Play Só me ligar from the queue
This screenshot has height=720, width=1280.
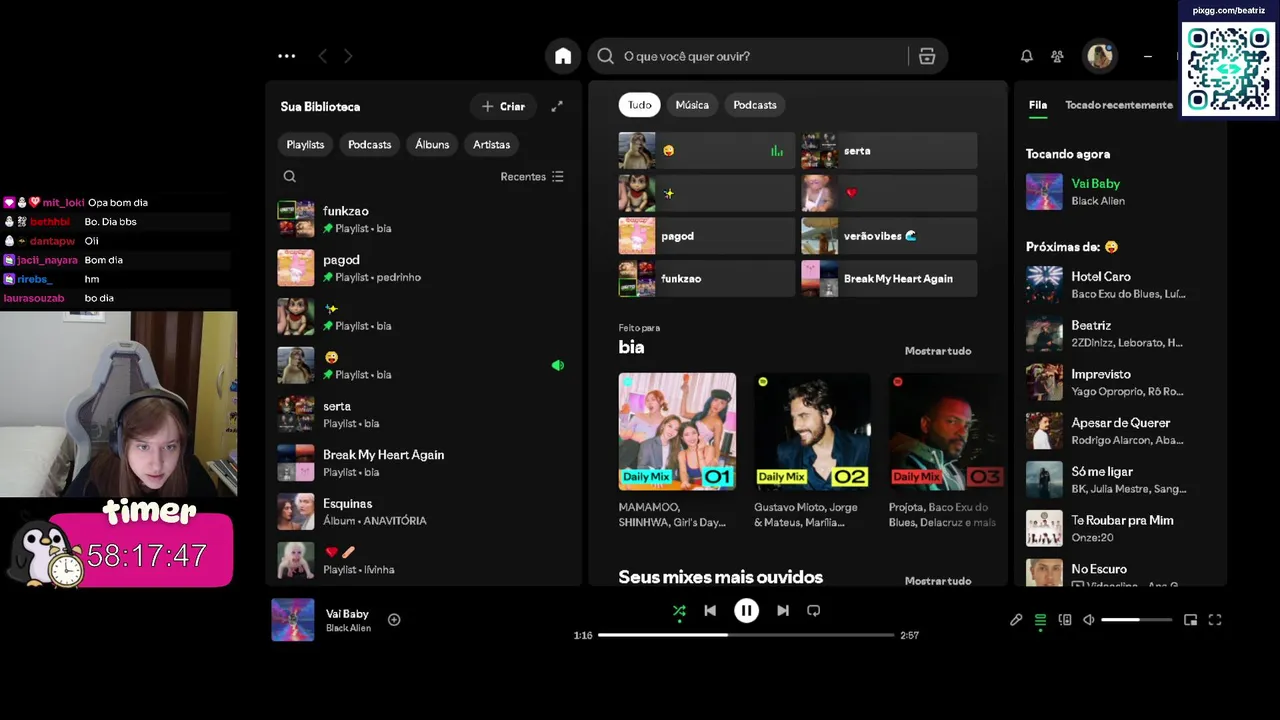1118,480
